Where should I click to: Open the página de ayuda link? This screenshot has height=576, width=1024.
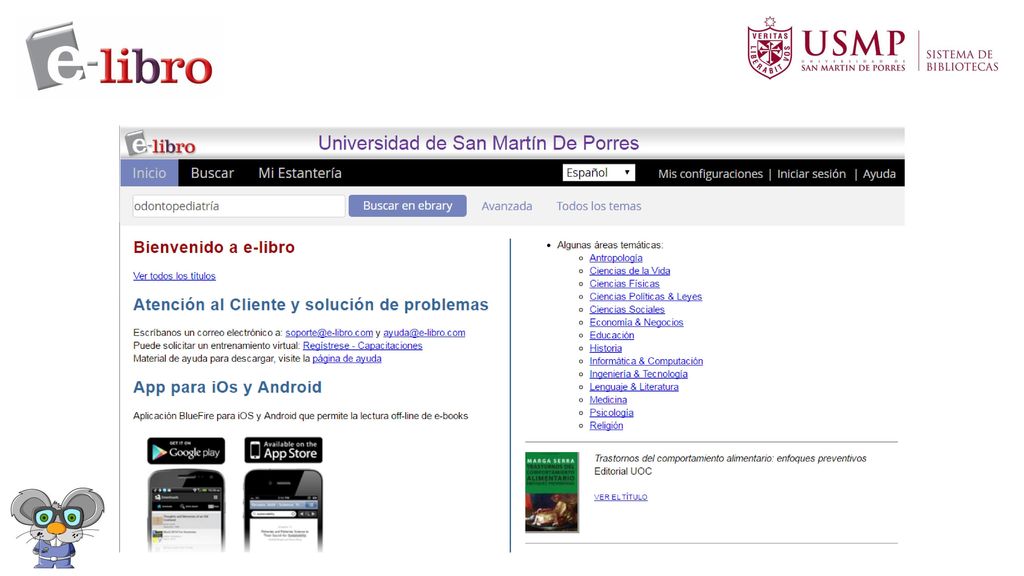(x=347, y=359)
